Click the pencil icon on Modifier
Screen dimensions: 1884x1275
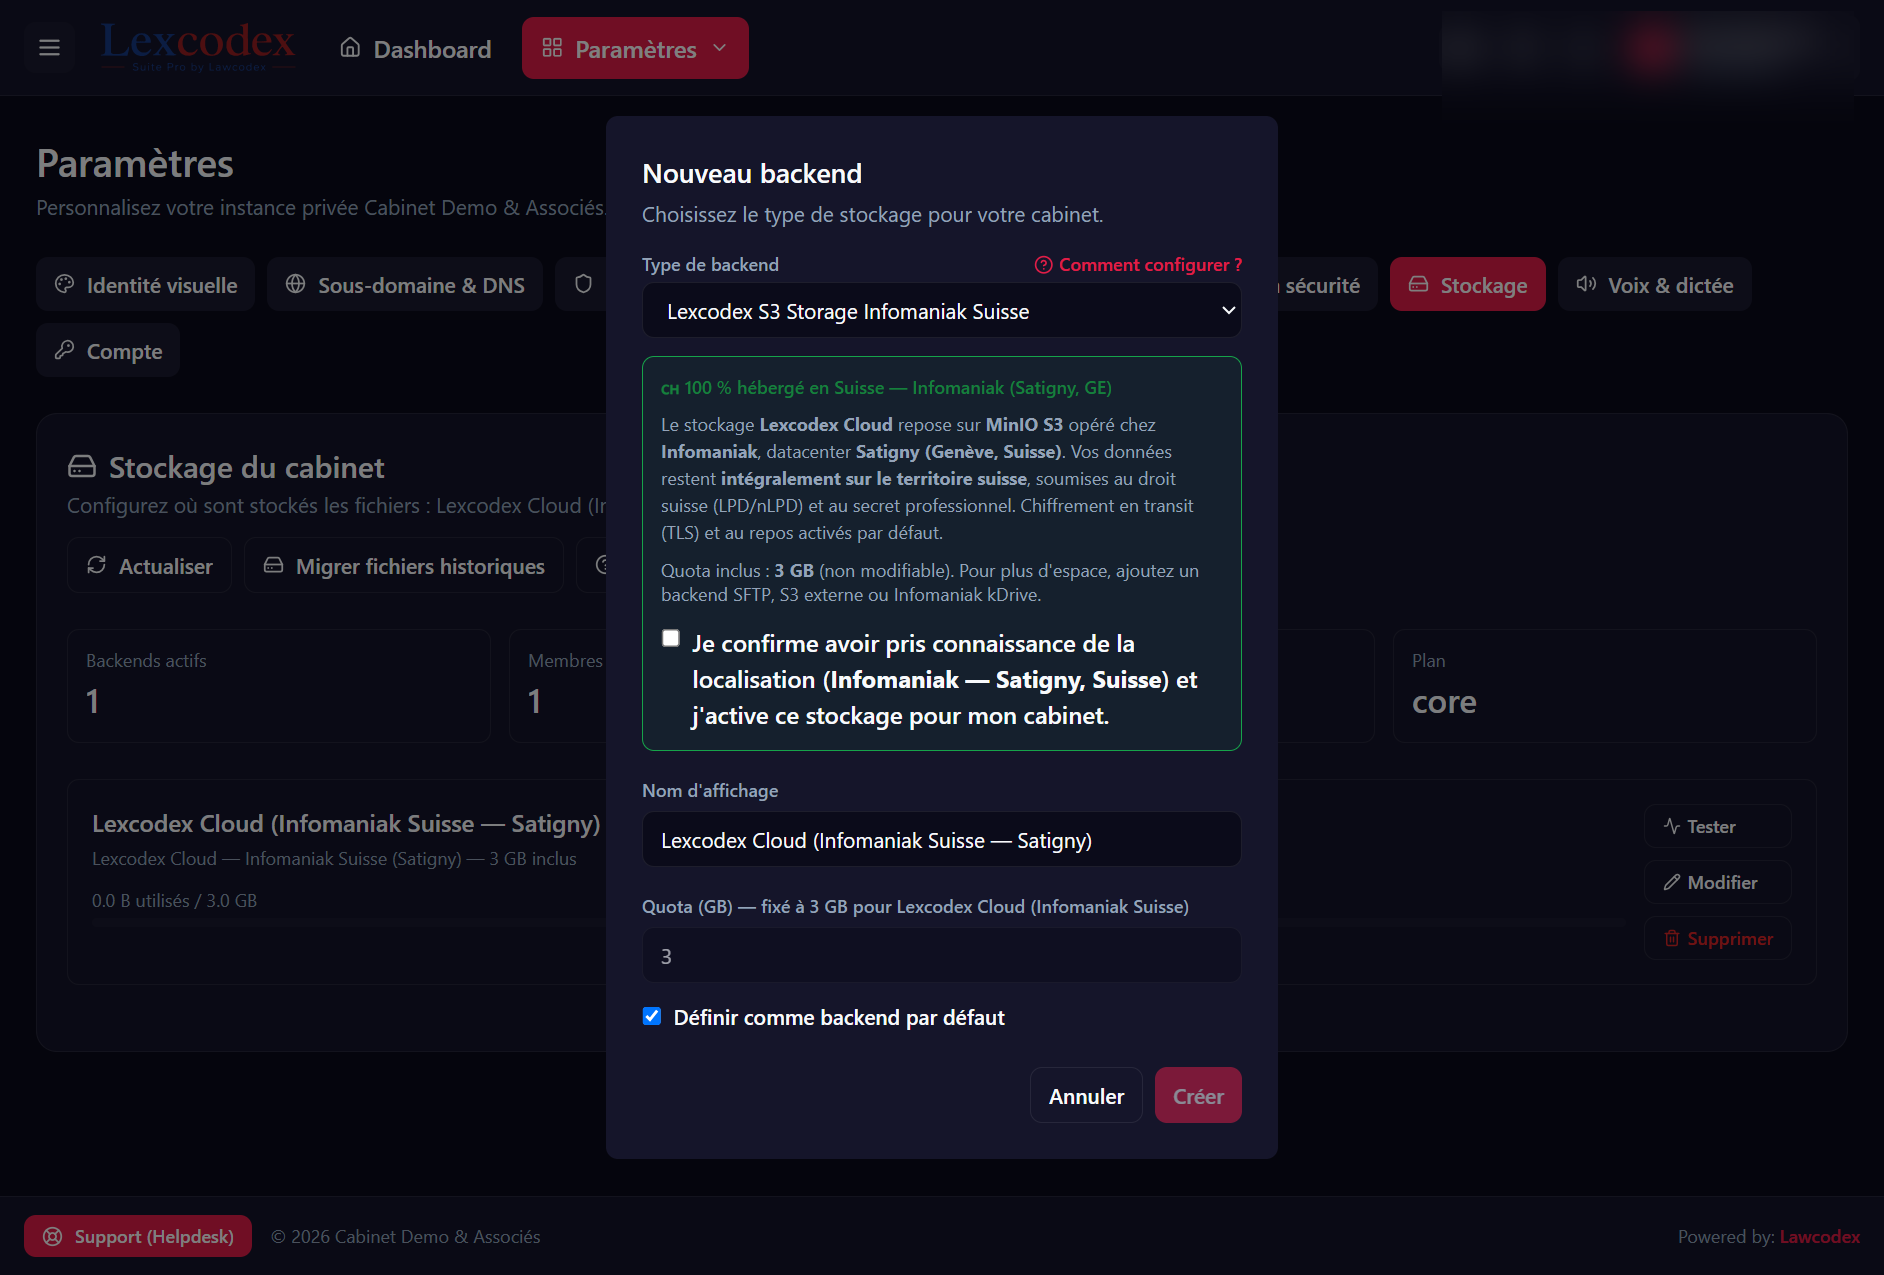pyautogui.click(x=1672, y=882)
